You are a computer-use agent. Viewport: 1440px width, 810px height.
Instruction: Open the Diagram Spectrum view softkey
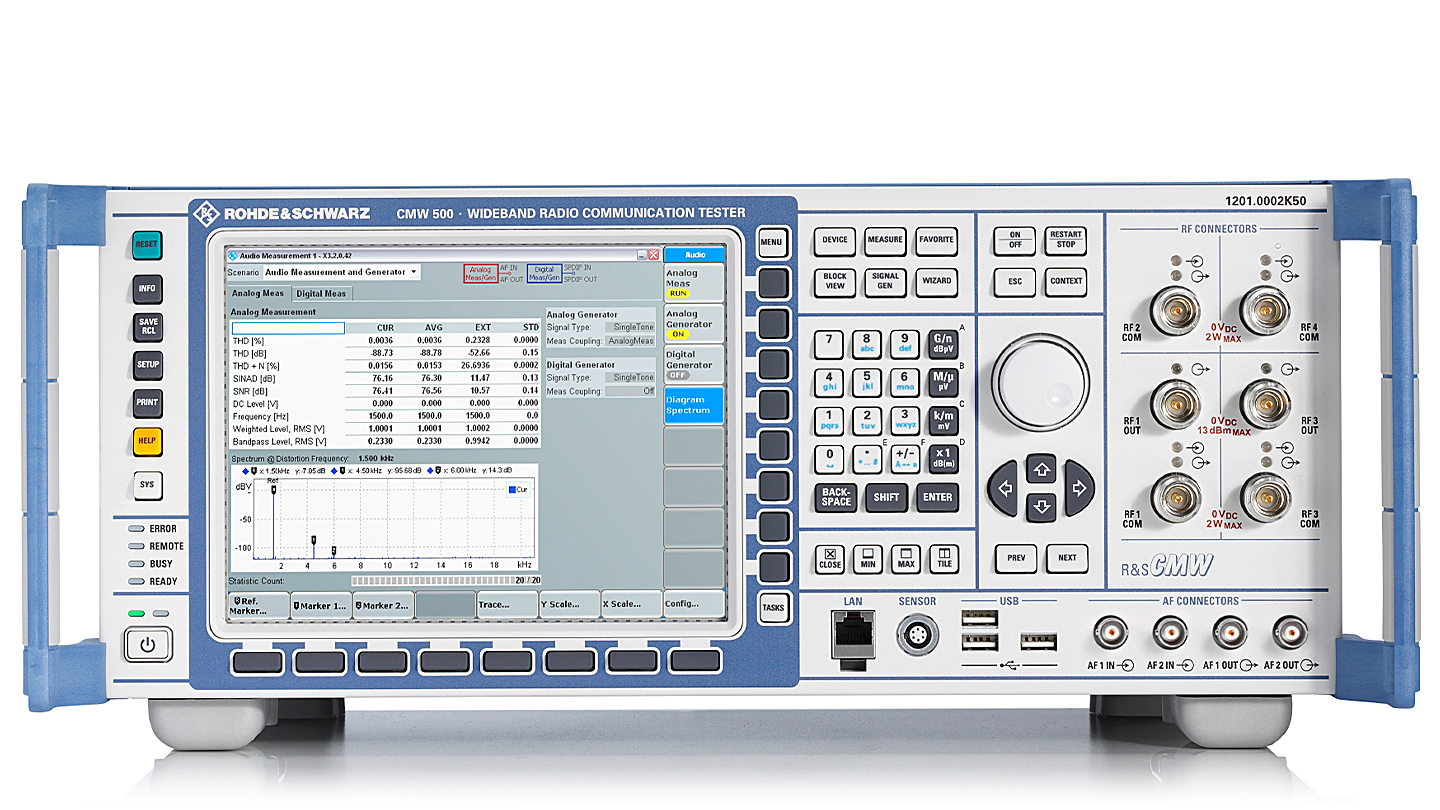pos(692,405)
